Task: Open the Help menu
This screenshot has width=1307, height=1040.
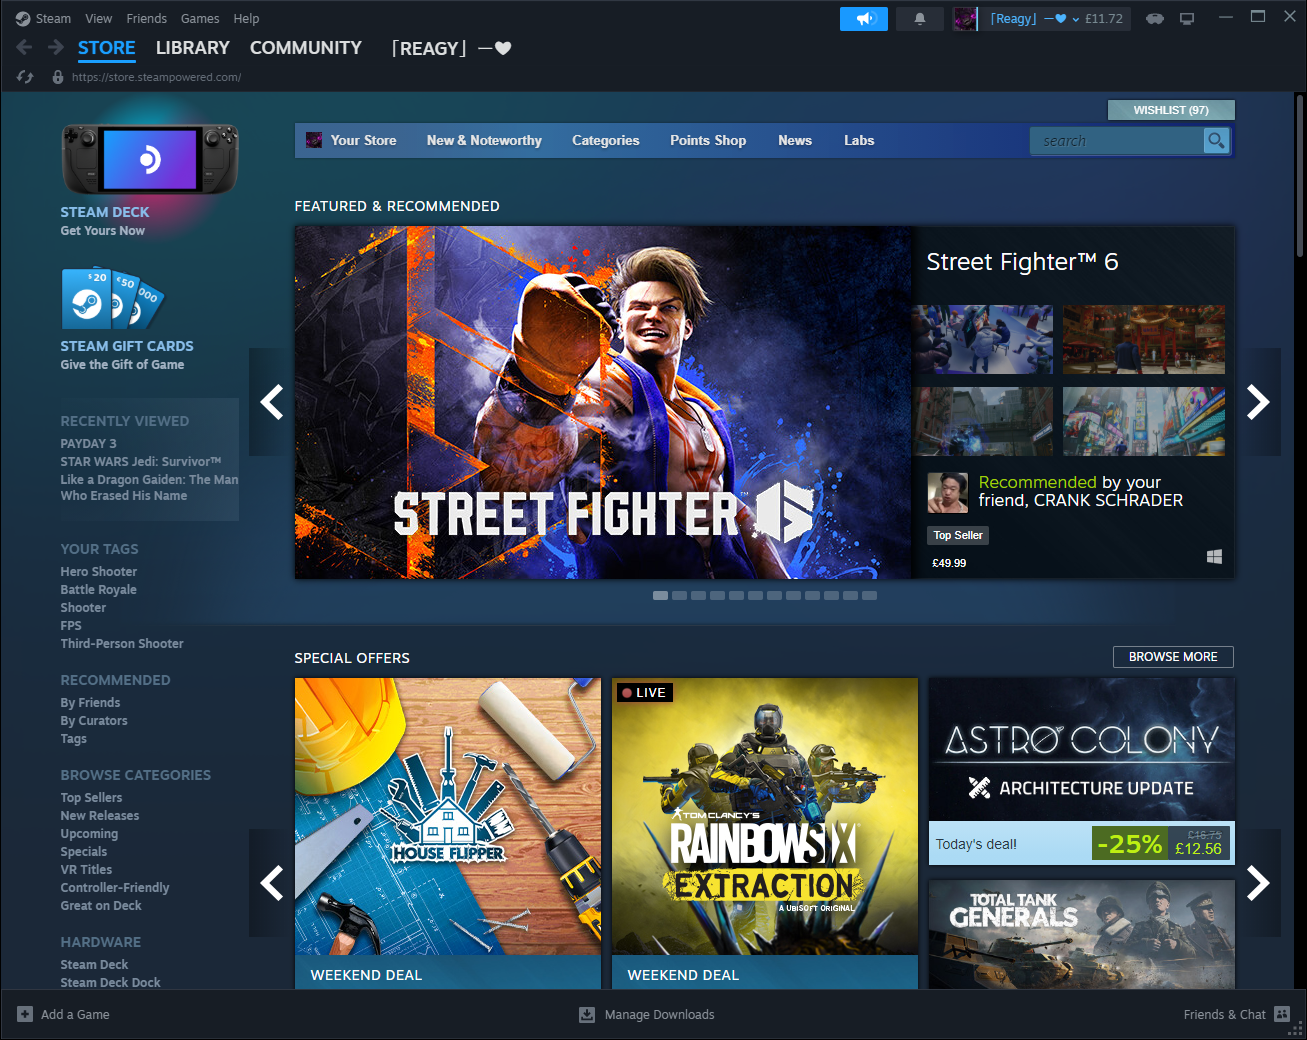Action: 246,18
